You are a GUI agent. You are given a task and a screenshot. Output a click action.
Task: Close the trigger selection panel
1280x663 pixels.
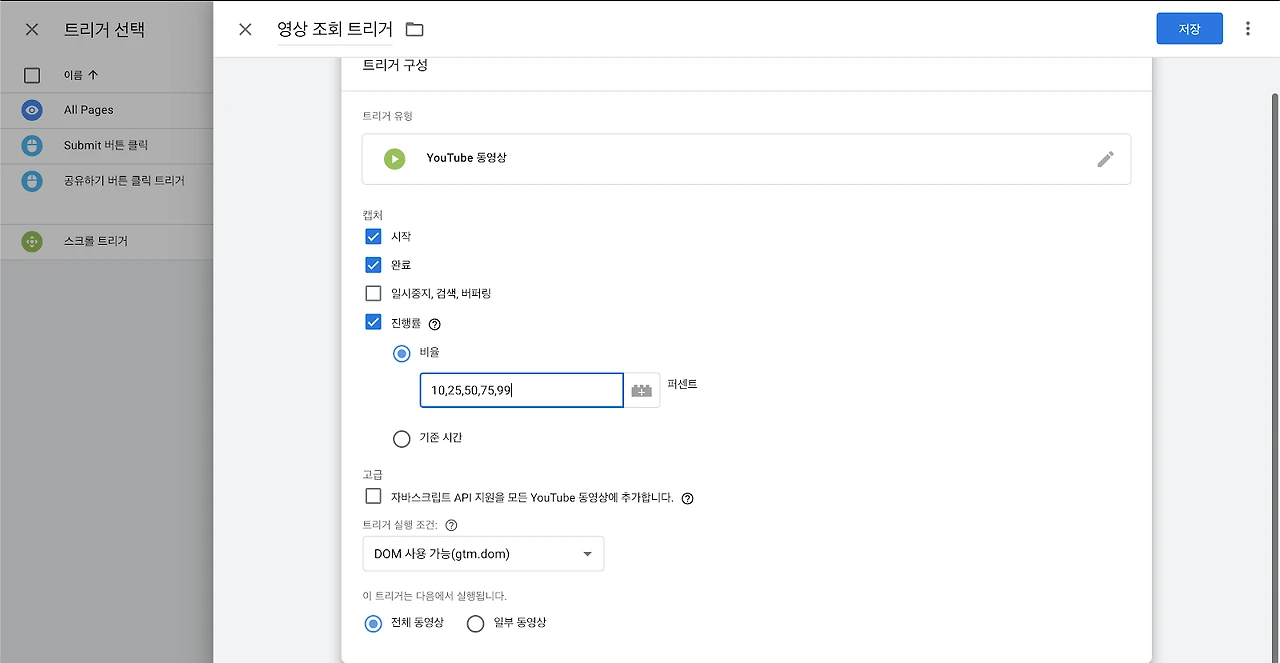32,29
